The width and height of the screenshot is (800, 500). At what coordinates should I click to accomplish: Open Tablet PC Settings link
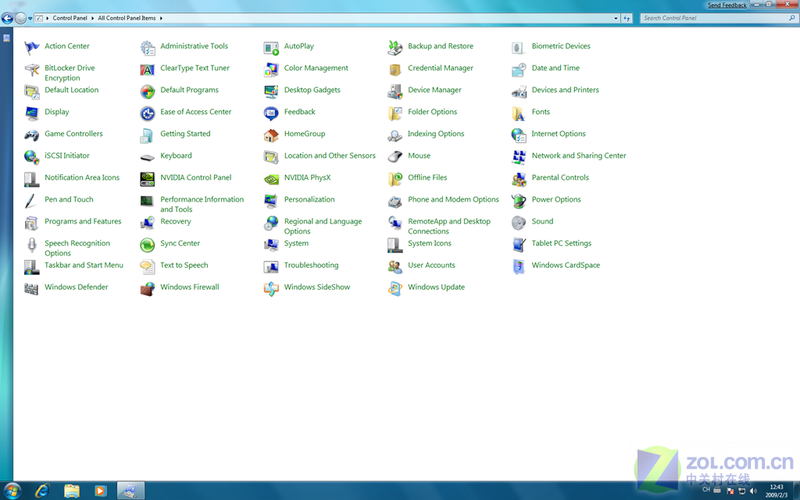562,243
